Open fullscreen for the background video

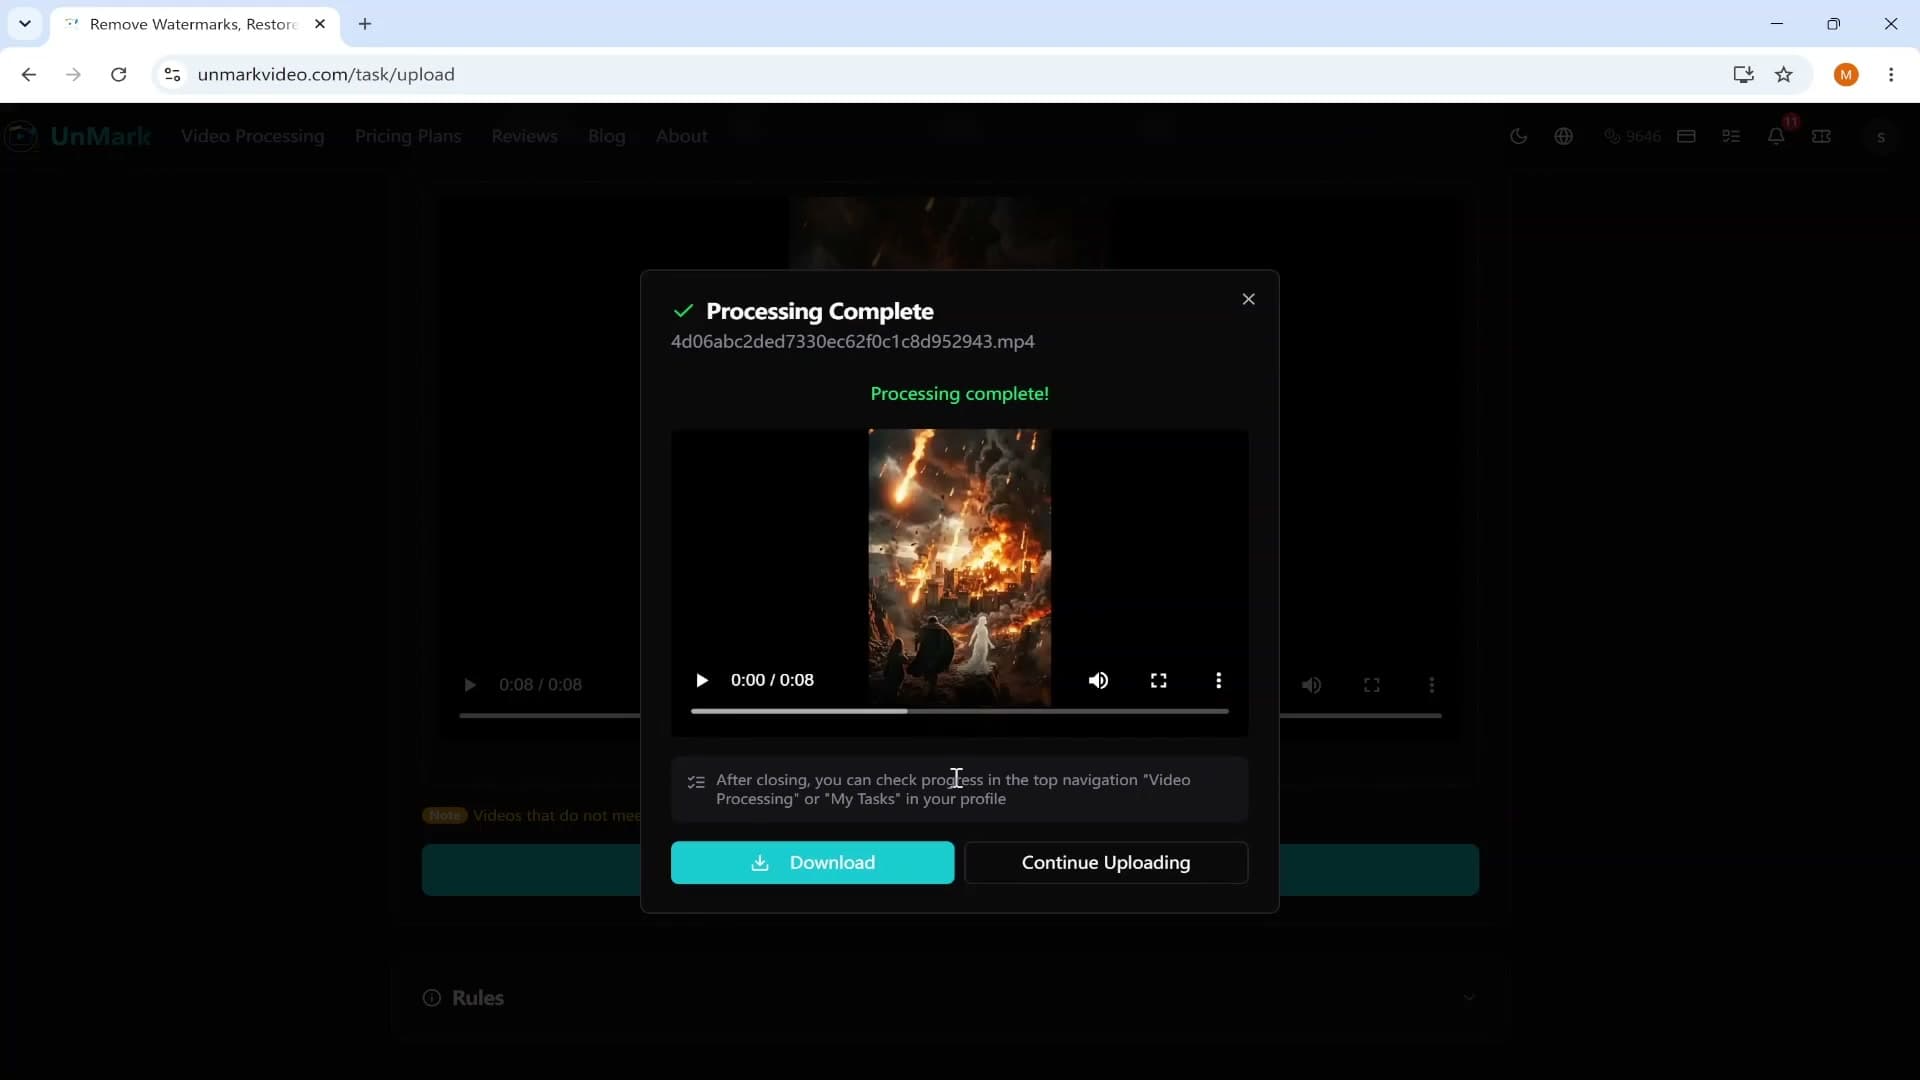(1372, 685)
